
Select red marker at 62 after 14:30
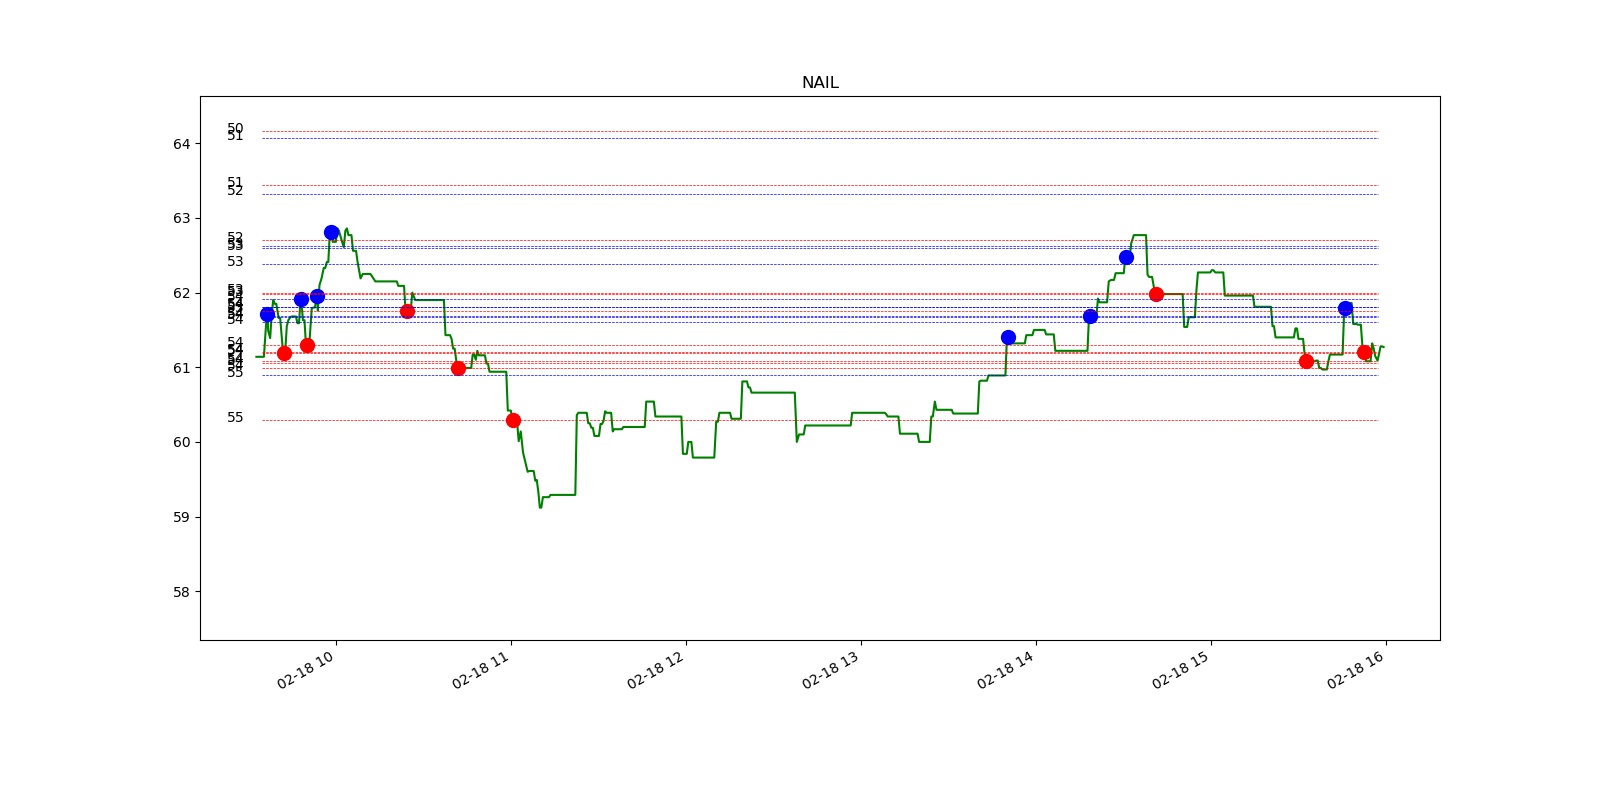pos(1156,294)
